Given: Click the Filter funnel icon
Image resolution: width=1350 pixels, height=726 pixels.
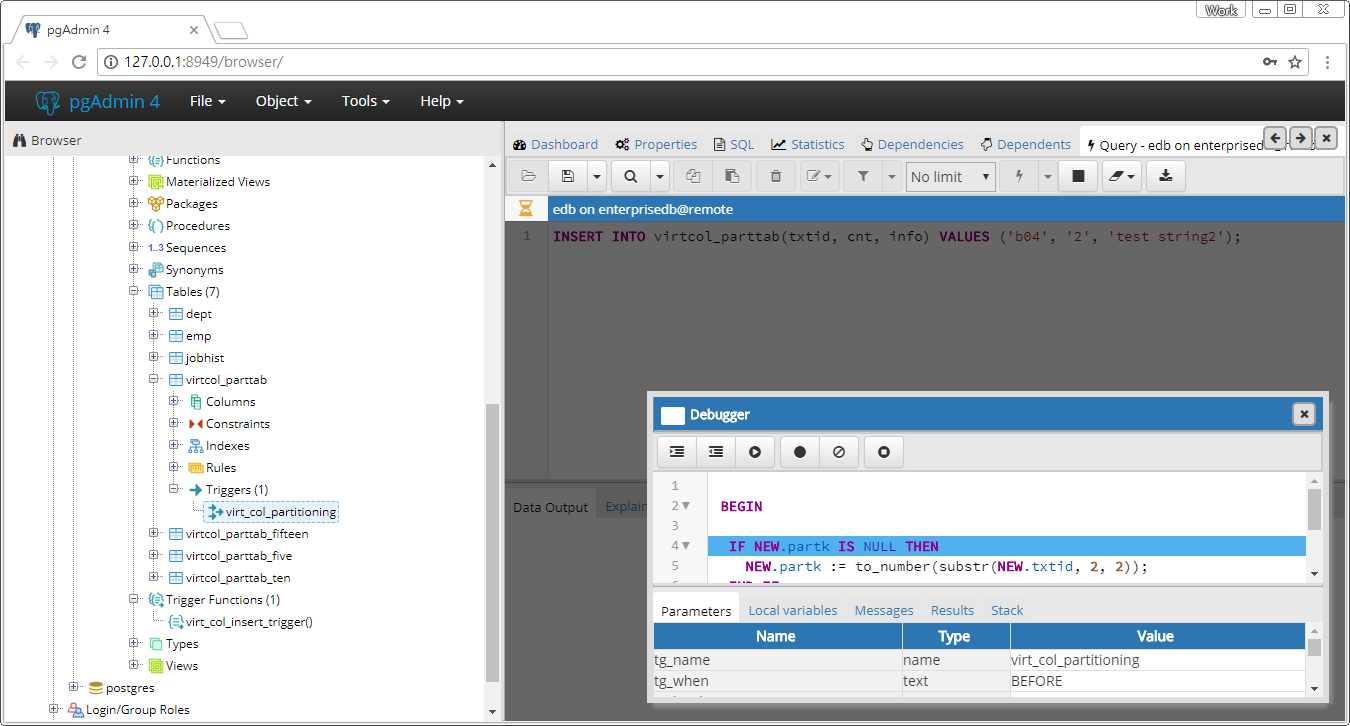Looking at the screenshot, I should (x=863, y=176).
